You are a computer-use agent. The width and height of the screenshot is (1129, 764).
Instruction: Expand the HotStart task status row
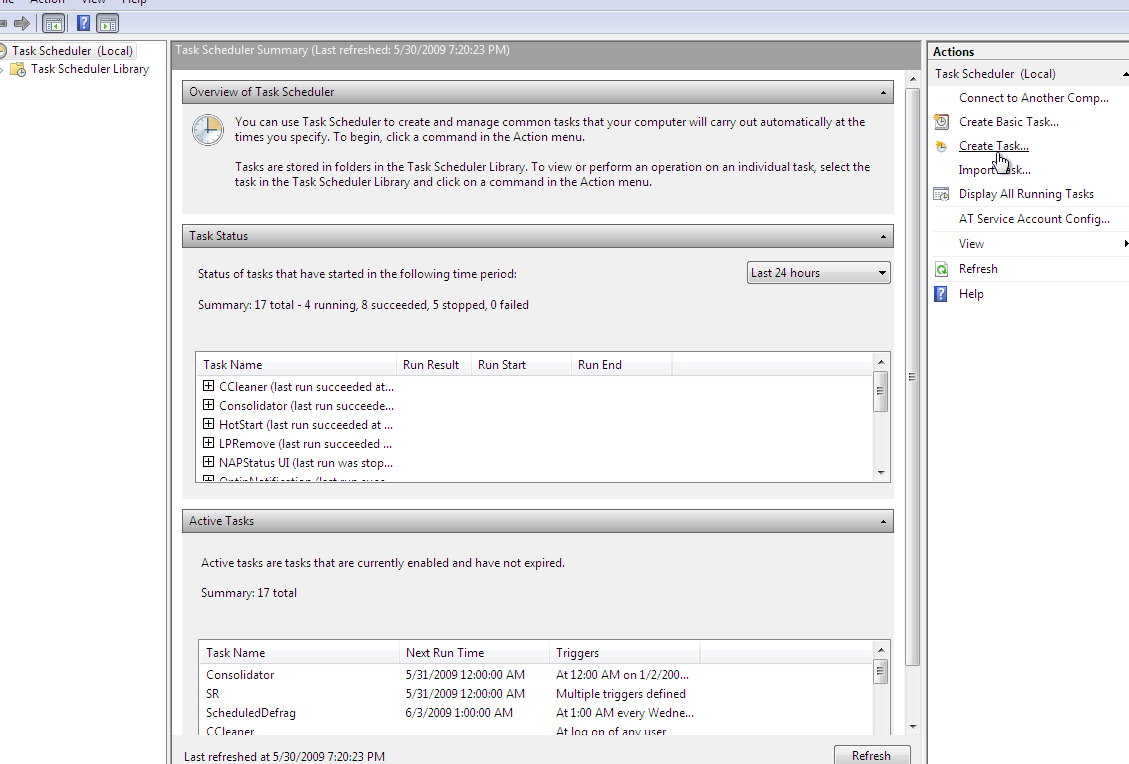click(208, 424)
